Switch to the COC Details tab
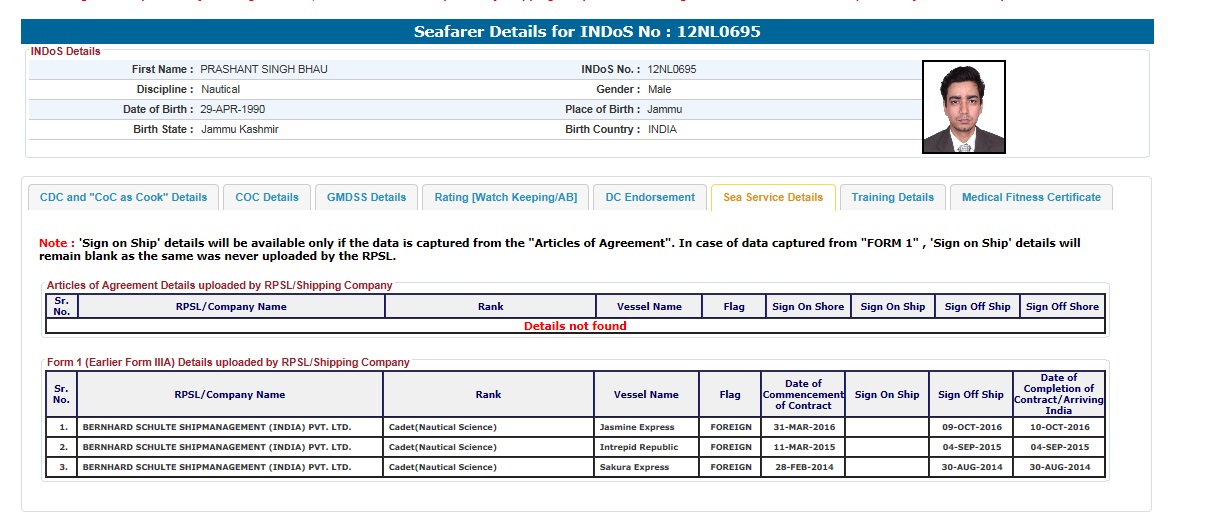 tap(267, 197)
